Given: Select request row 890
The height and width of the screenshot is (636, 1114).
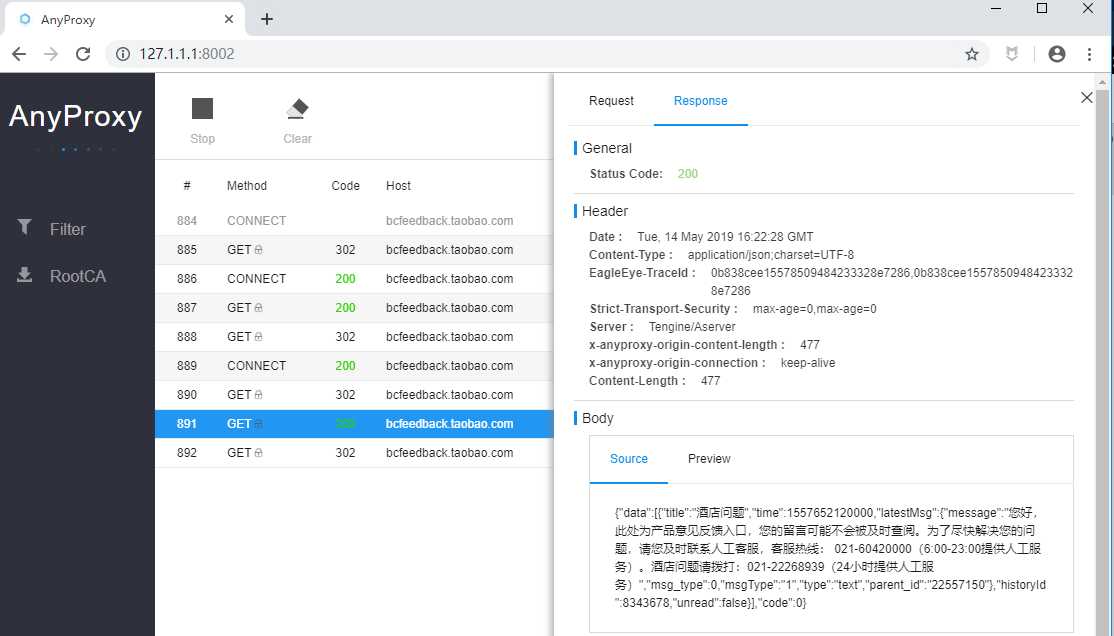Looking at the screenshot, I should point(354,395).
